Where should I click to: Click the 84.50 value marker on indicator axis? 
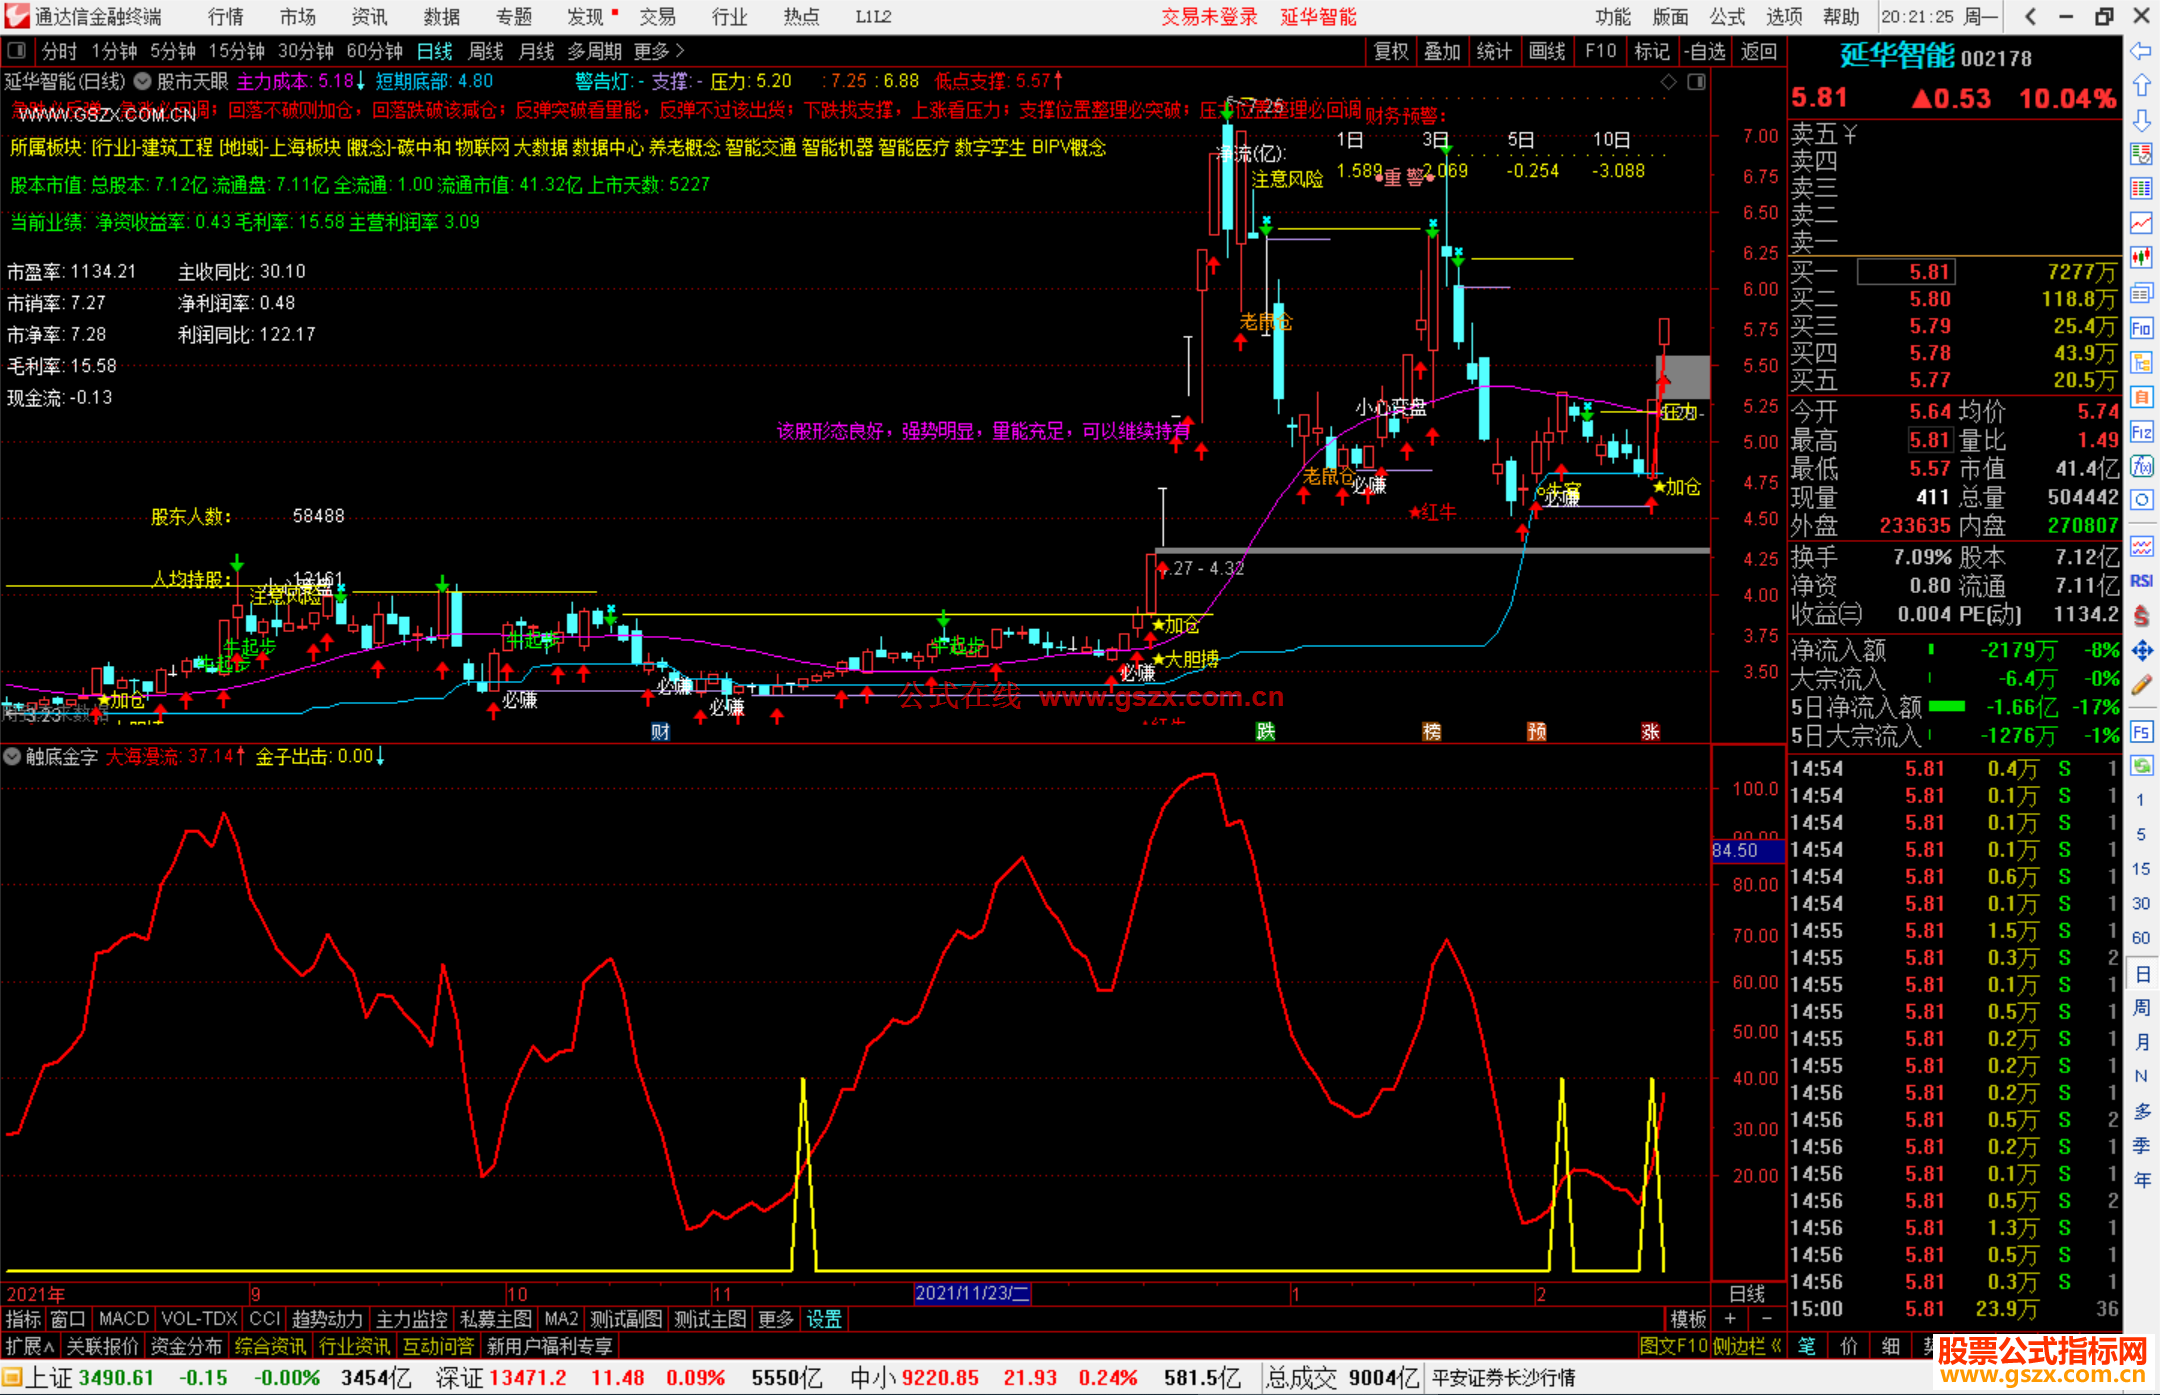(x=1747, y=850)
